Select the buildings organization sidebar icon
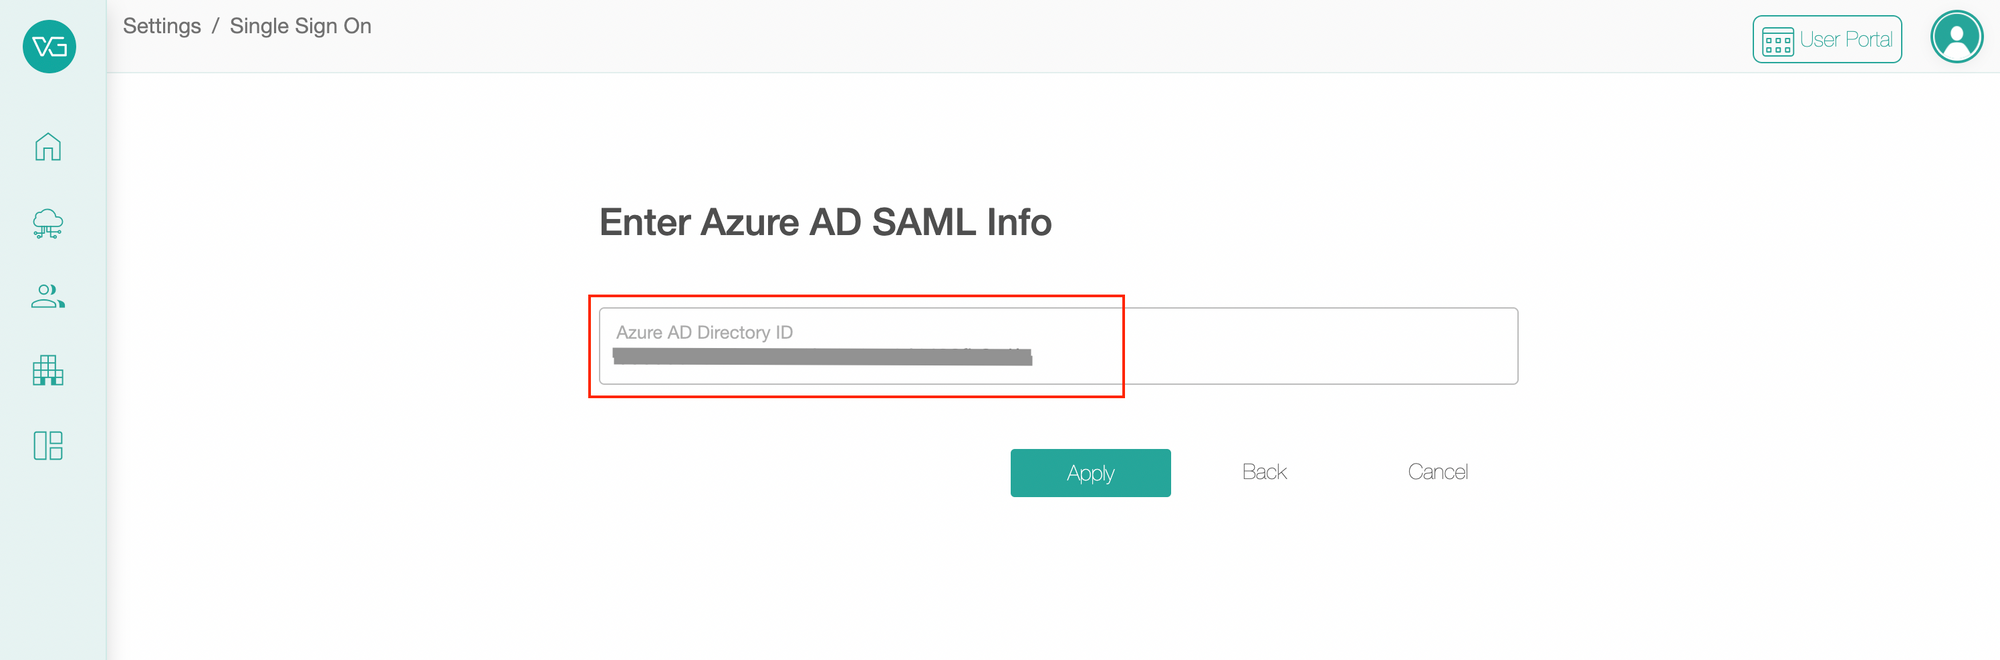 coord(48,370)
